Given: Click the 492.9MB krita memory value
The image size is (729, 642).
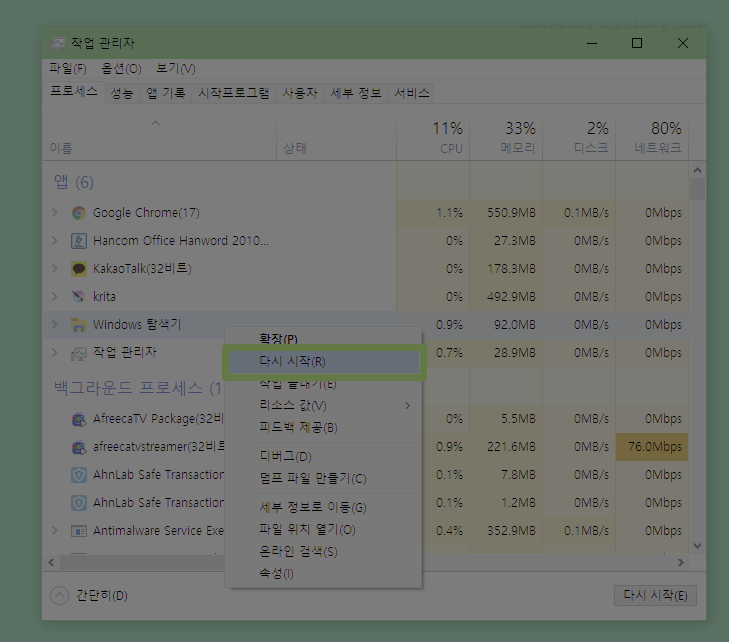Looking at the screenshot, I should coord(511,297).
